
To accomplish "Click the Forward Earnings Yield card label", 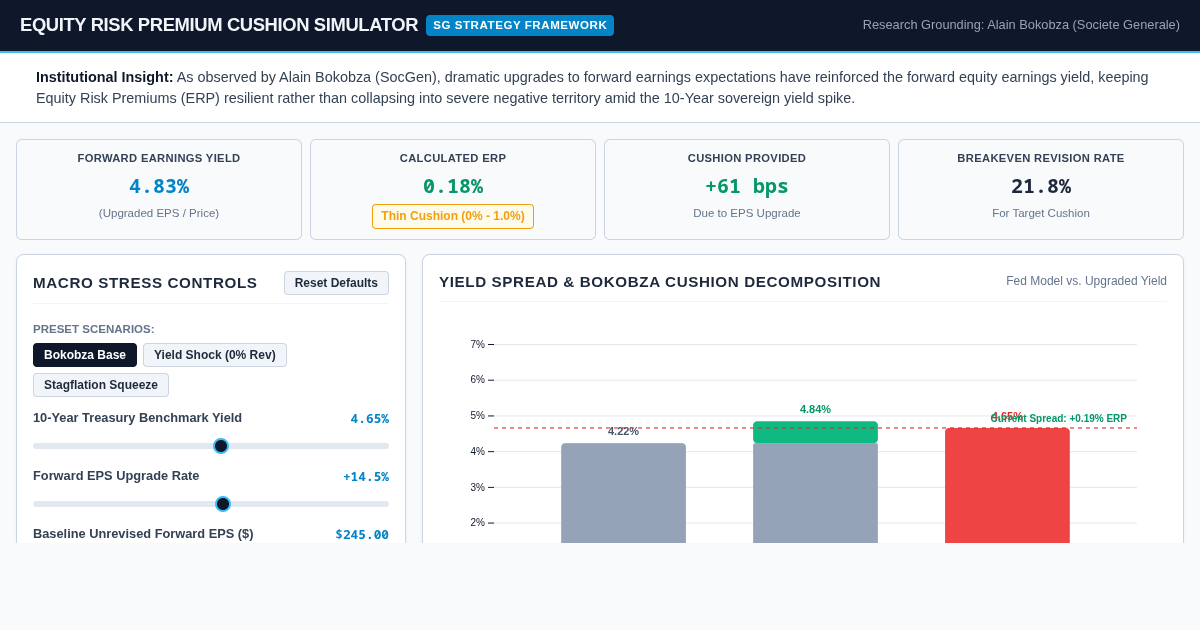I will coord(159,158).
